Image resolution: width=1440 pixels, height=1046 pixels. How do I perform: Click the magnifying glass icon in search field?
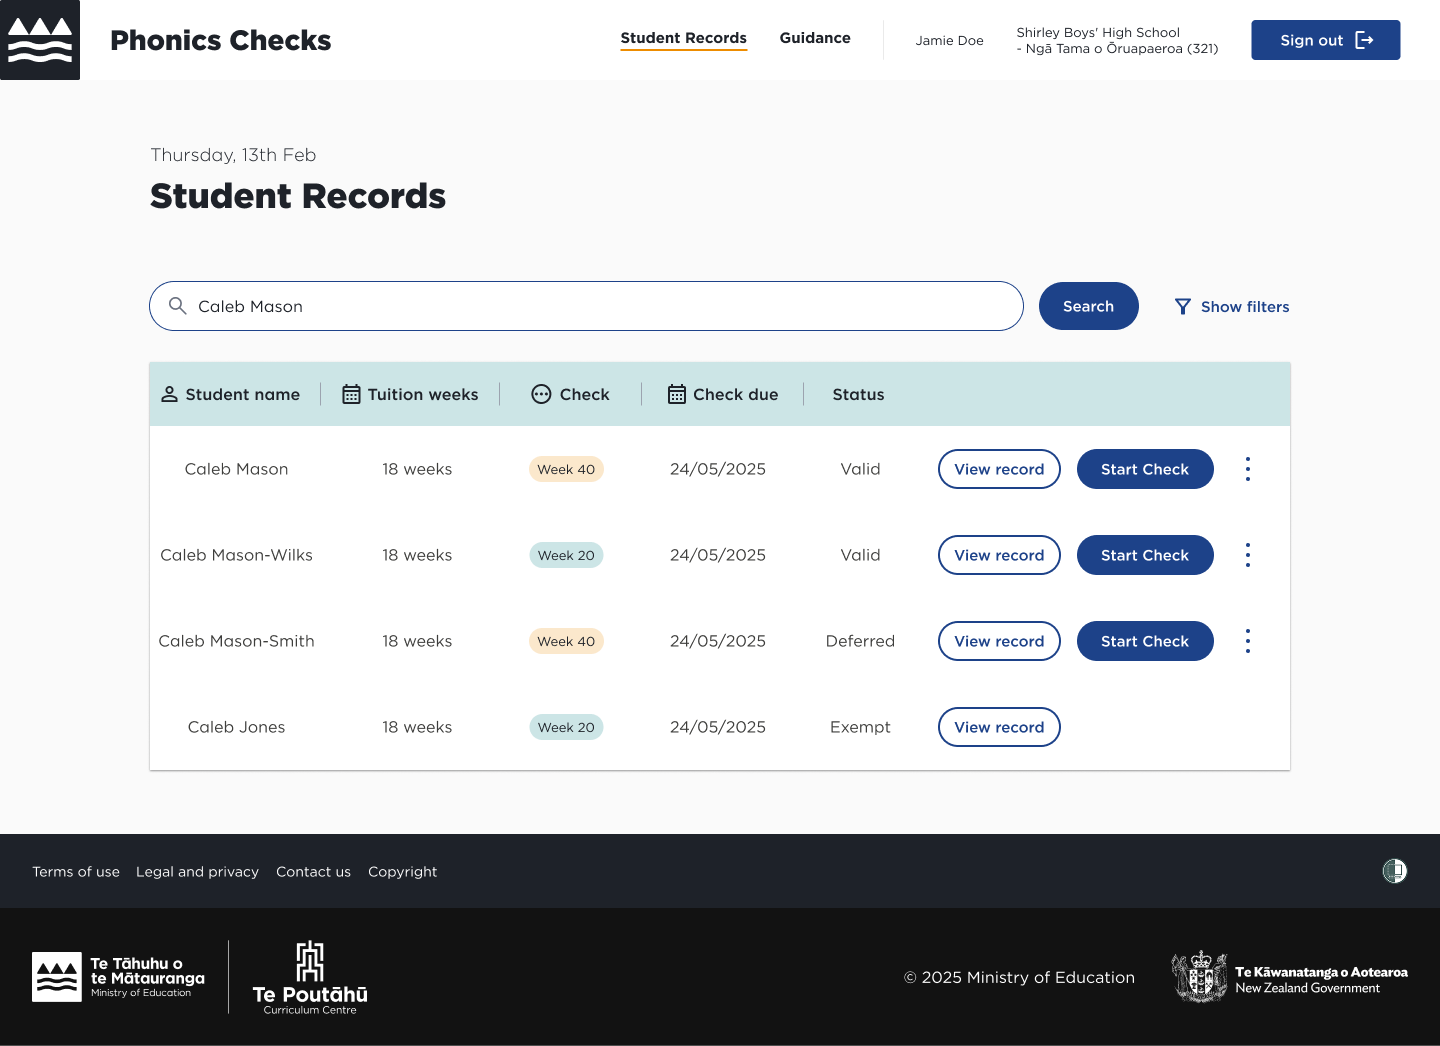click(177, 306)
